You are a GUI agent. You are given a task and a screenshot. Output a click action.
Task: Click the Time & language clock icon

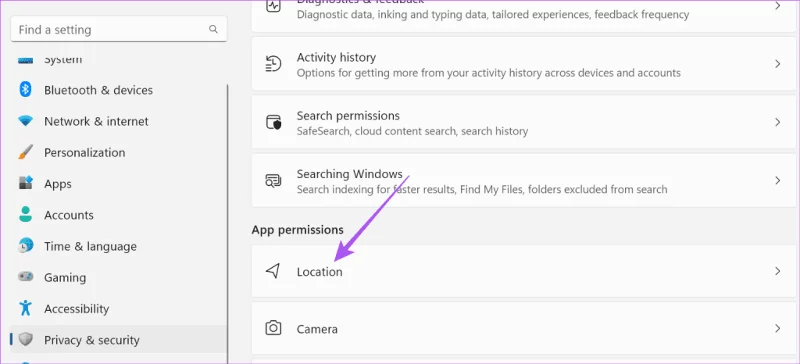tap(25, 246)
